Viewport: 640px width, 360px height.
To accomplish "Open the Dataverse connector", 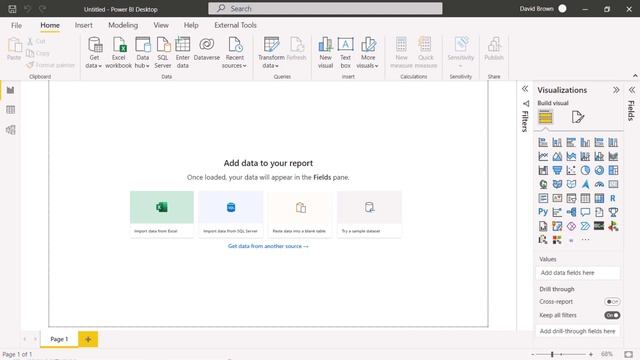I will (207, 49).
